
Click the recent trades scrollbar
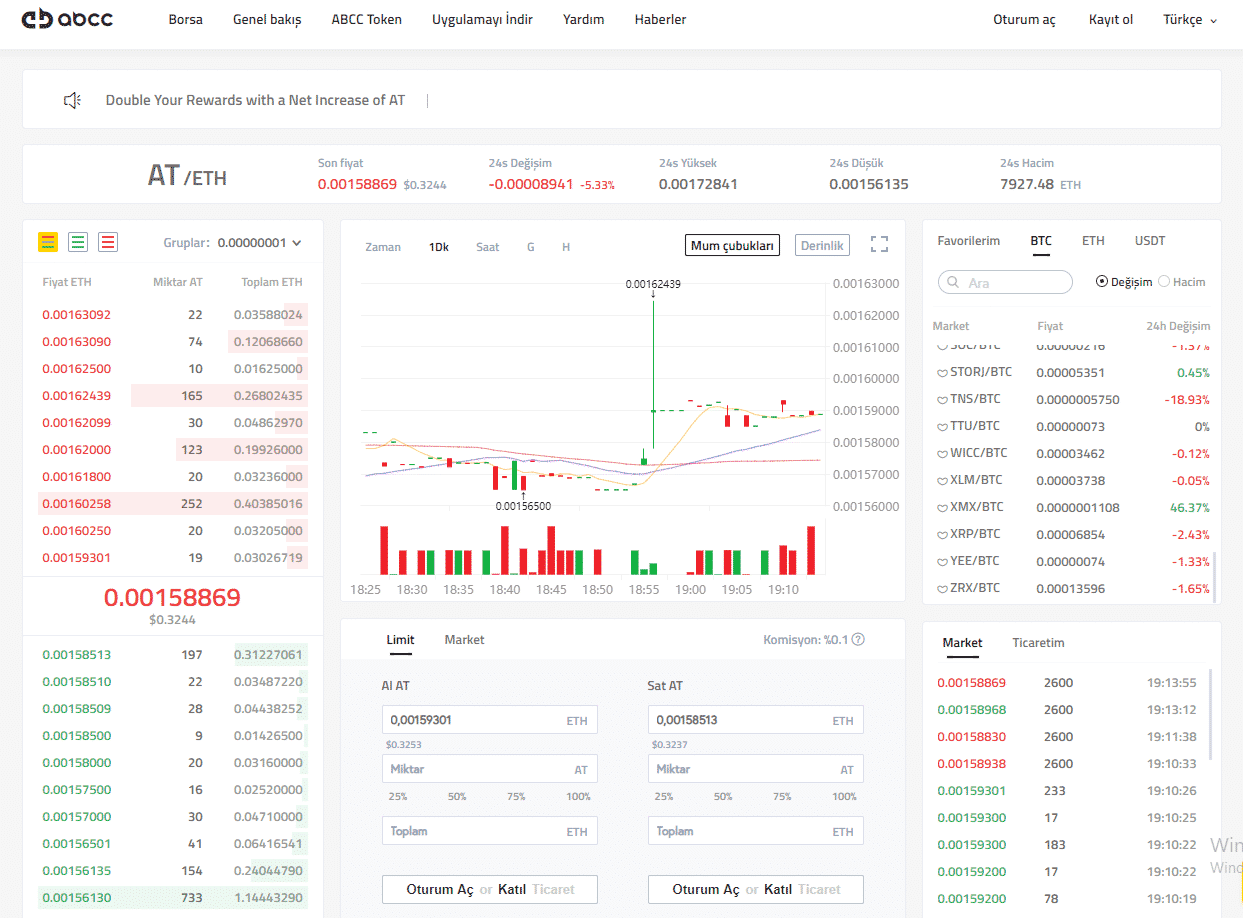(1210, 715)
